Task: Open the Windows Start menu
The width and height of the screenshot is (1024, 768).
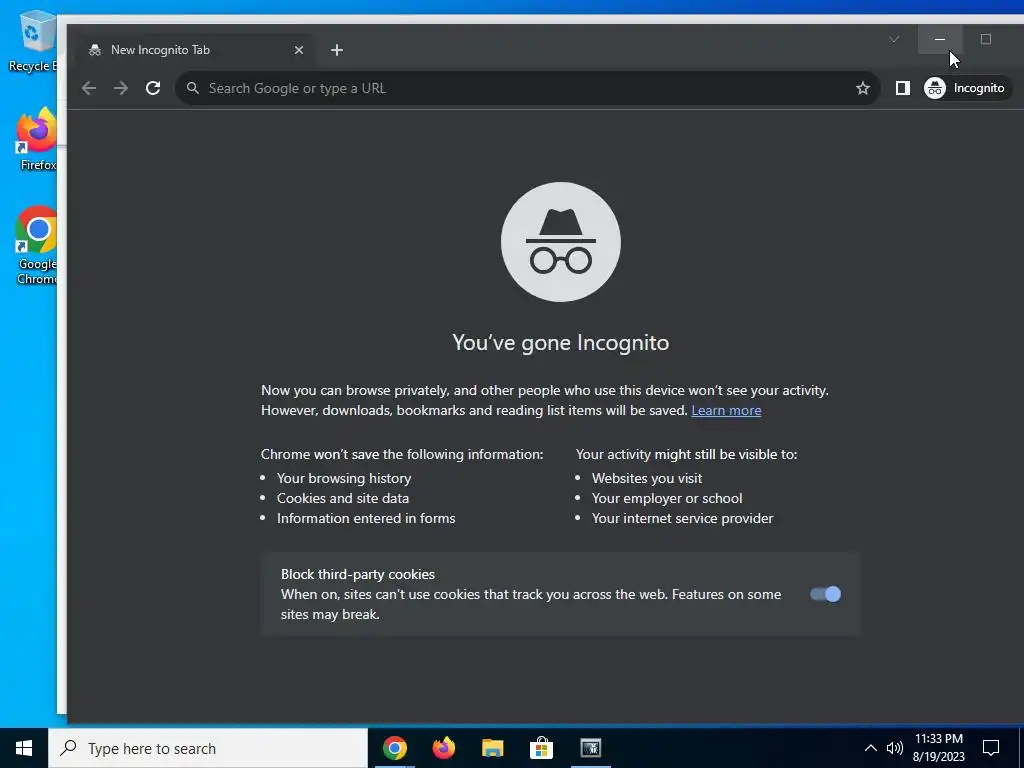Action: [24, 748]
